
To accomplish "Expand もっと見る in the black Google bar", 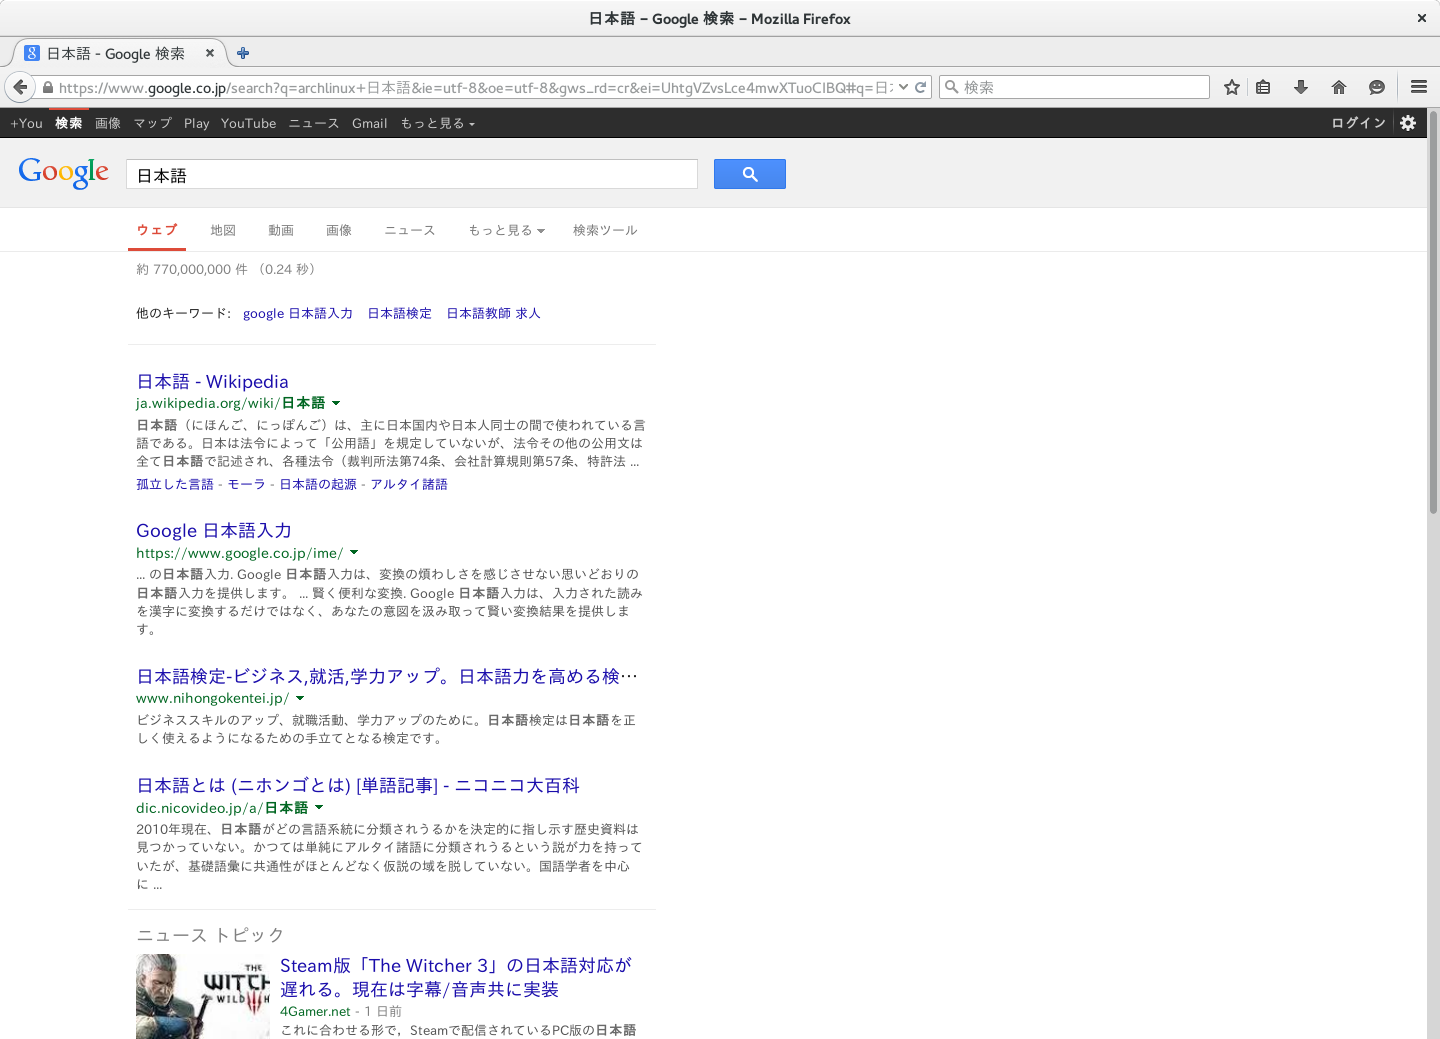I will pyautogui.click(x=438, y=123).
